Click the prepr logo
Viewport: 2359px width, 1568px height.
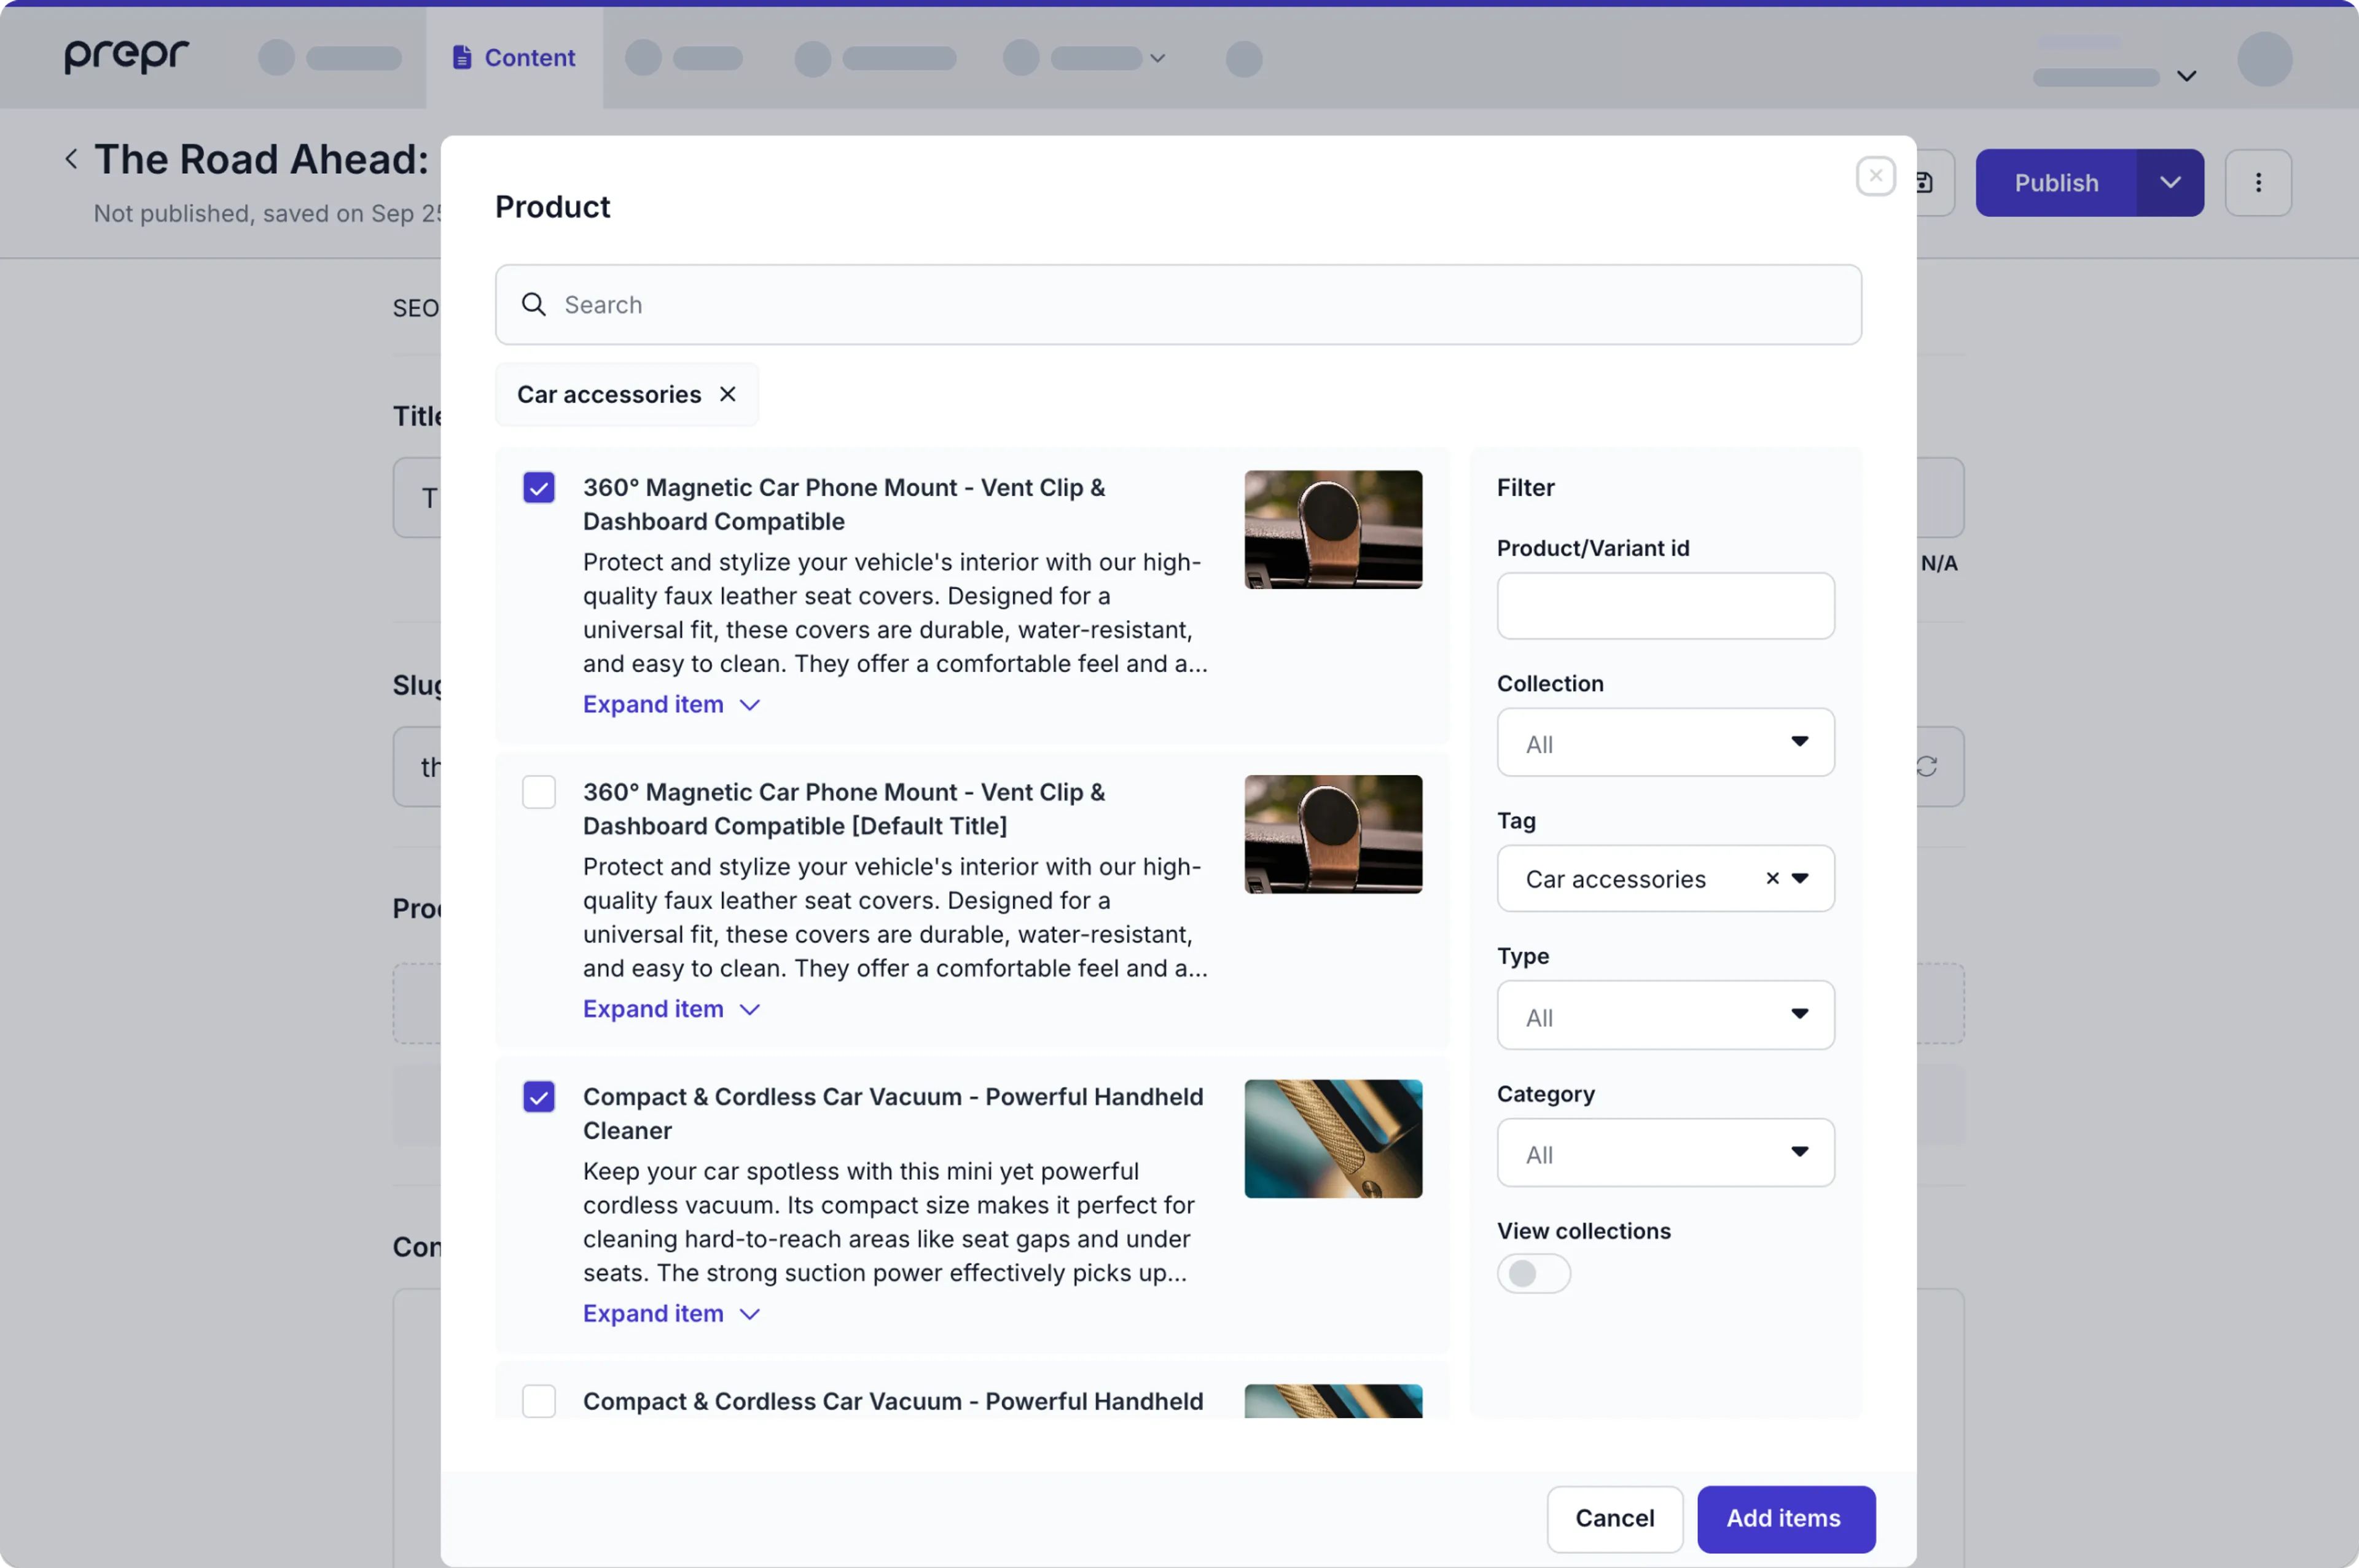click(x=127, y=57)
